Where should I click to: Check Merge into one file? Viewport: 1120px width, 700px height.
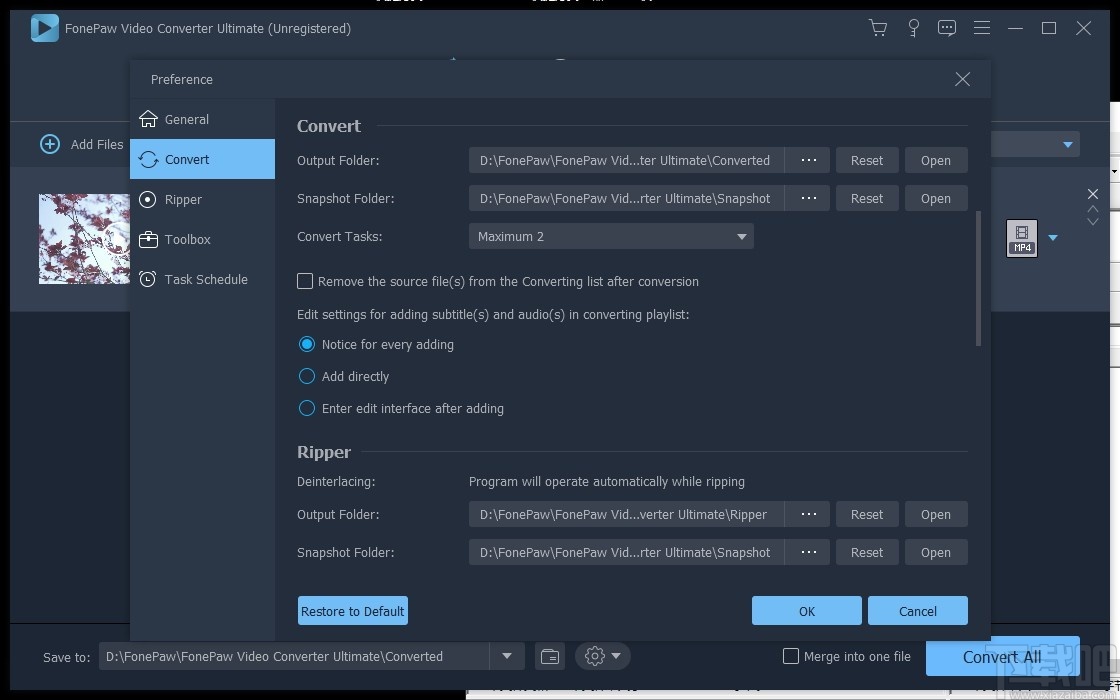pyautogui.click(x=791, y=656)
